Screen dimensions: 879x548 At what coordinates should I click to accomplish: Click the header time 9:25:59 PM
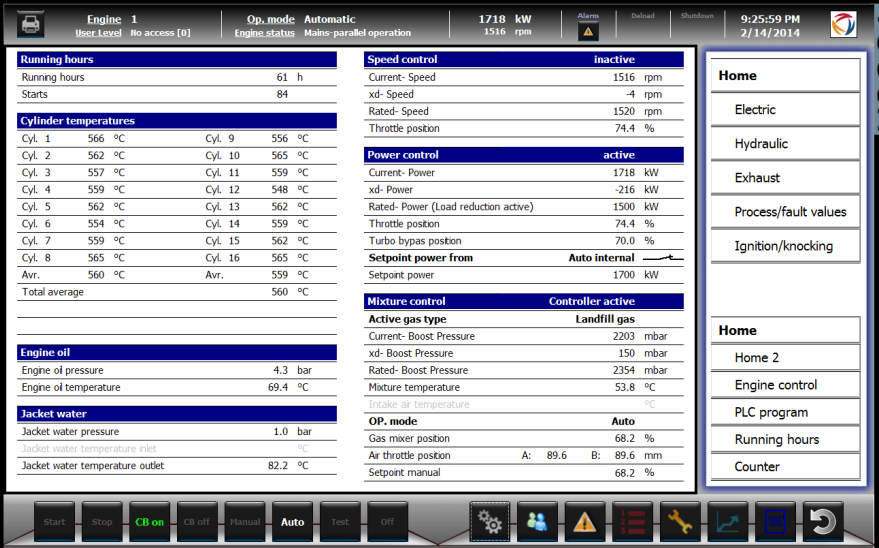(x=770, y=19)
